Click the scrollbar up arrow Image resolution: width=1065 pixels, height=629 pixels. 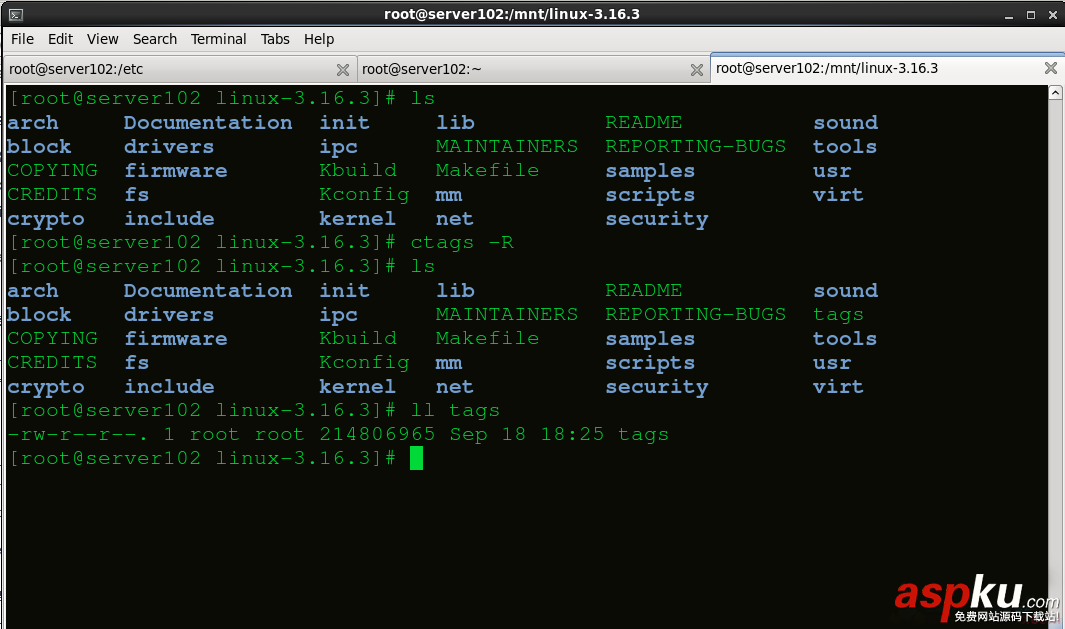coord(1055,92)
